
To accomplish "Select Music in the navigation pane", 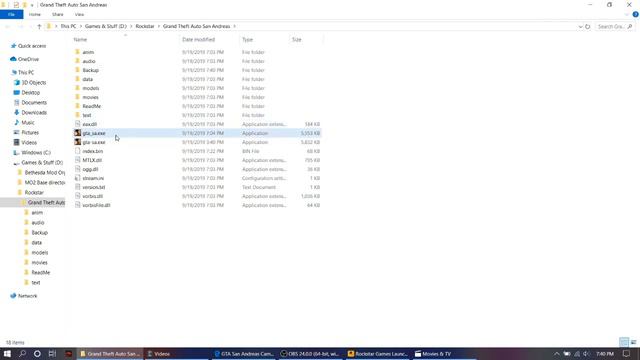I will [x=28, y=122].
